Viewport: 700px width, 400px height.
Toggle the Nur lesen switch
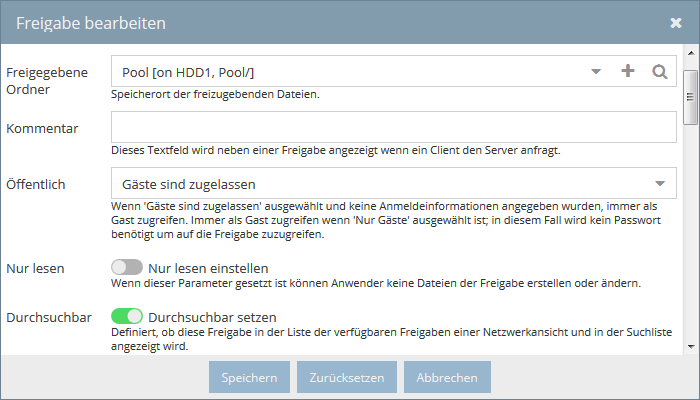127,267
